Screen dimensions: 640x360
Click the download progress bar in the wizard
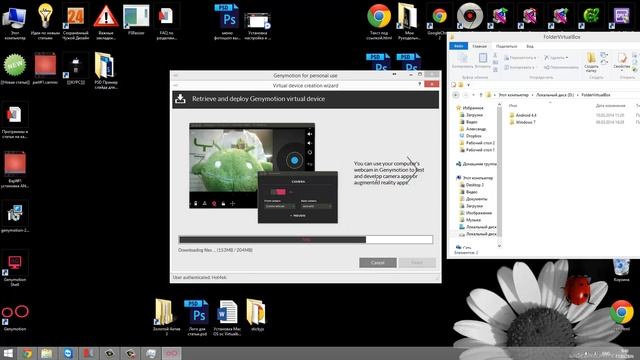[x=306, y=240]
